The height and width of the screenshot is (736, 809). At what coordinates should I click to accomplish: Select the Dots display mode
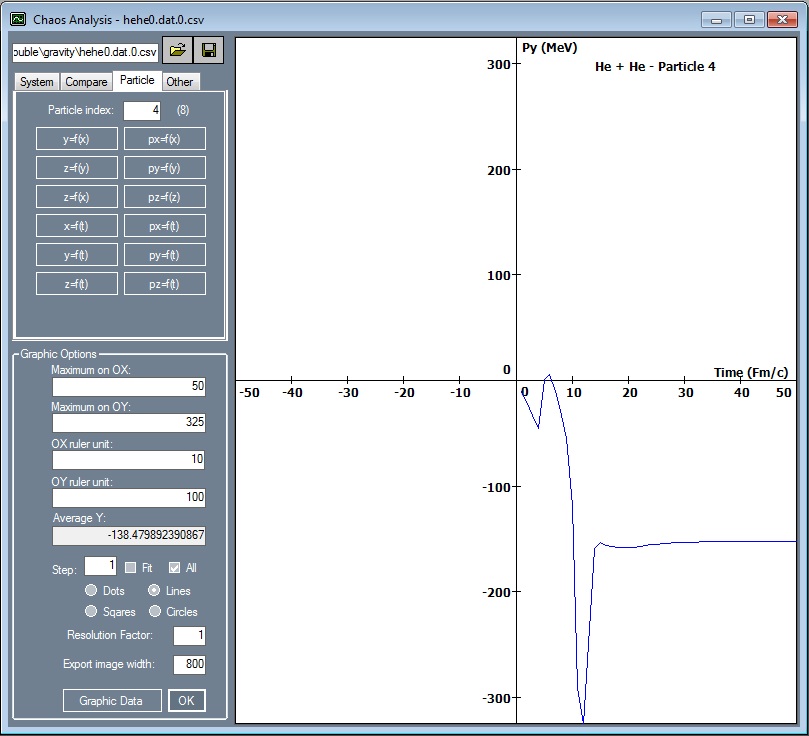pyautogui.click(x=90, y=590)
